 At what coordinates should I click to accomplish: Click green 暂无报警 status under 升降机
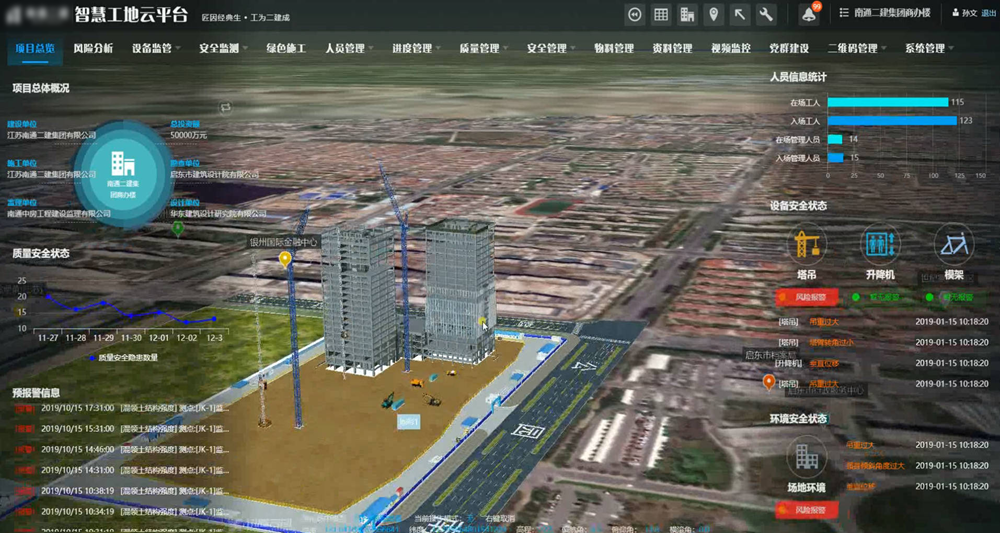coord(880,297)
